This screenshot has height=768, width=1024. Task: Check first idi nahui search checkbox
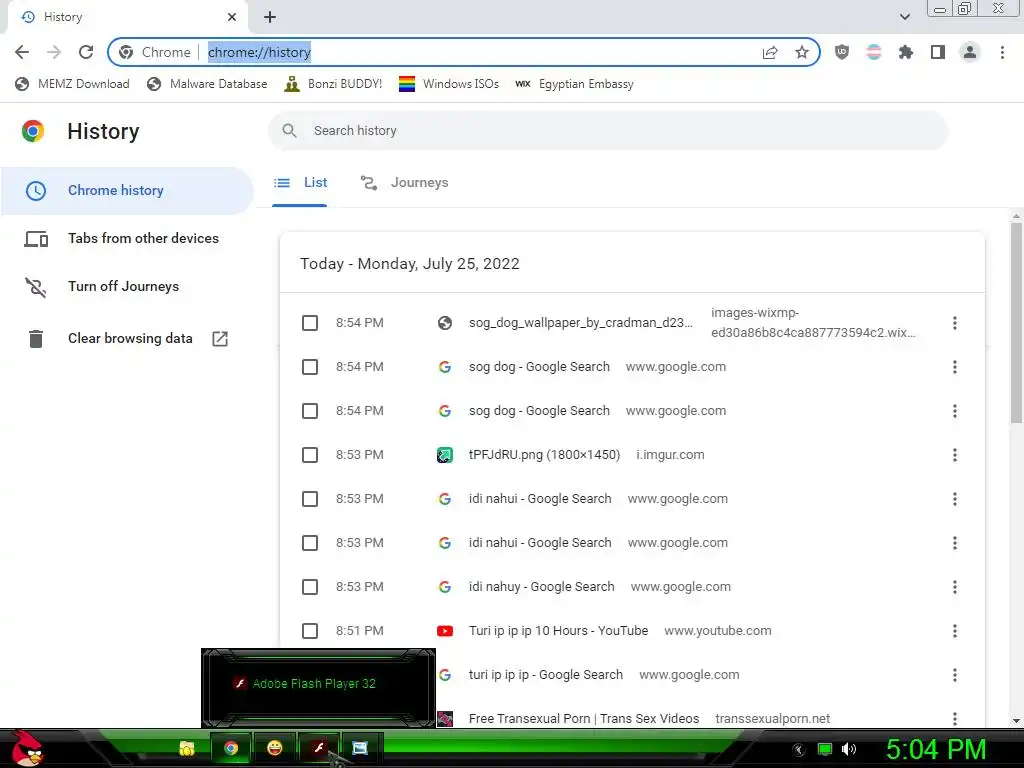point(310,499)
